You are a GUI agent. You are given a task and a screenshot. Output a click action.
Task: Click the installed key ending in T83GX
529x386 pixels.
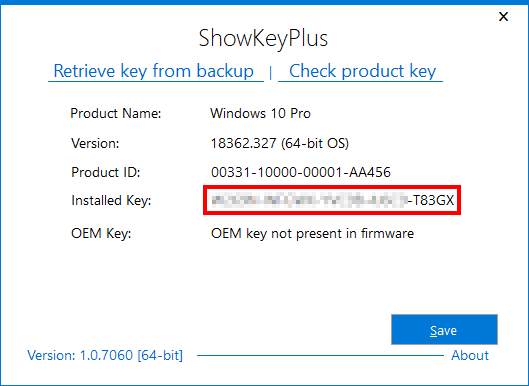click(332, 200)
